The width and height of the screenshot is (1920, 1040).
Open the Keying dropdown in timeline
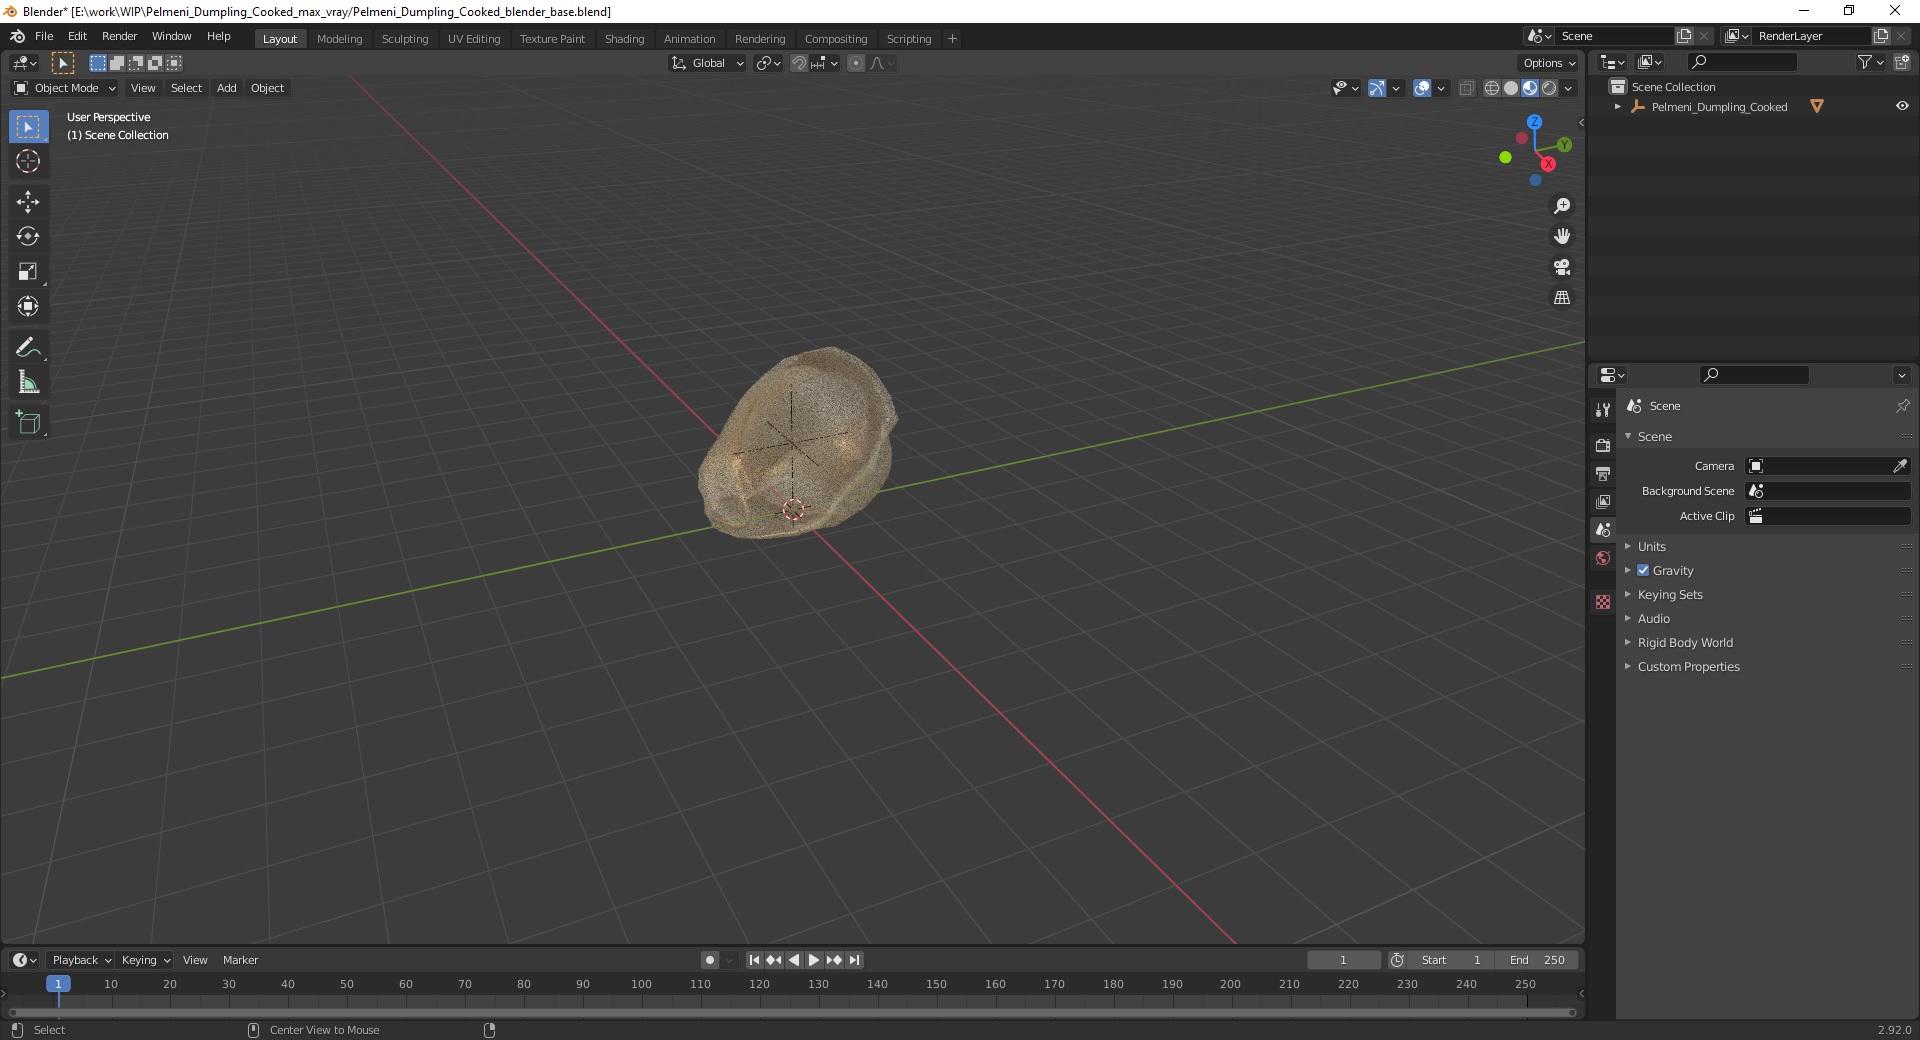145,960
